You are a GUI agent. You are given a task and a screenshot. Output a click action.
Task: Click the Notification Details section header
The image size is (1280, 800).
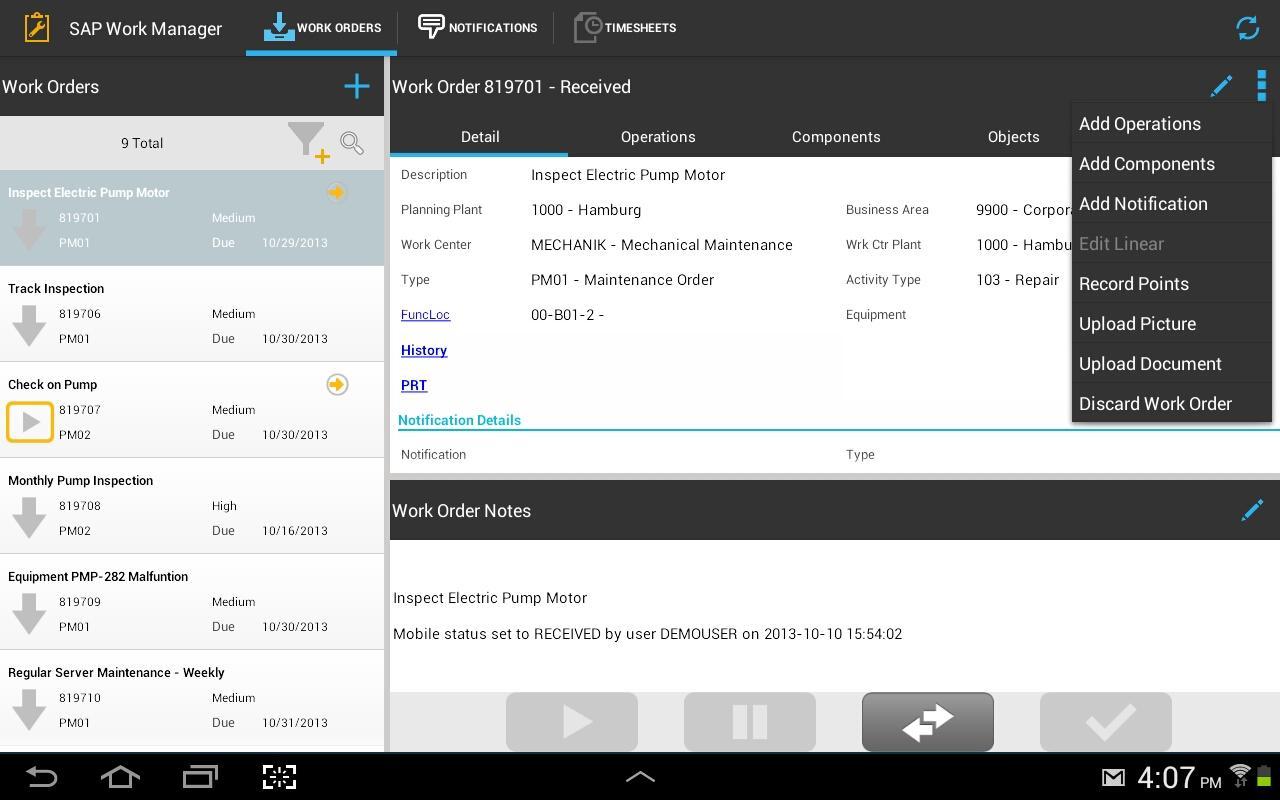pyautogui.click(x=459, y=420)
